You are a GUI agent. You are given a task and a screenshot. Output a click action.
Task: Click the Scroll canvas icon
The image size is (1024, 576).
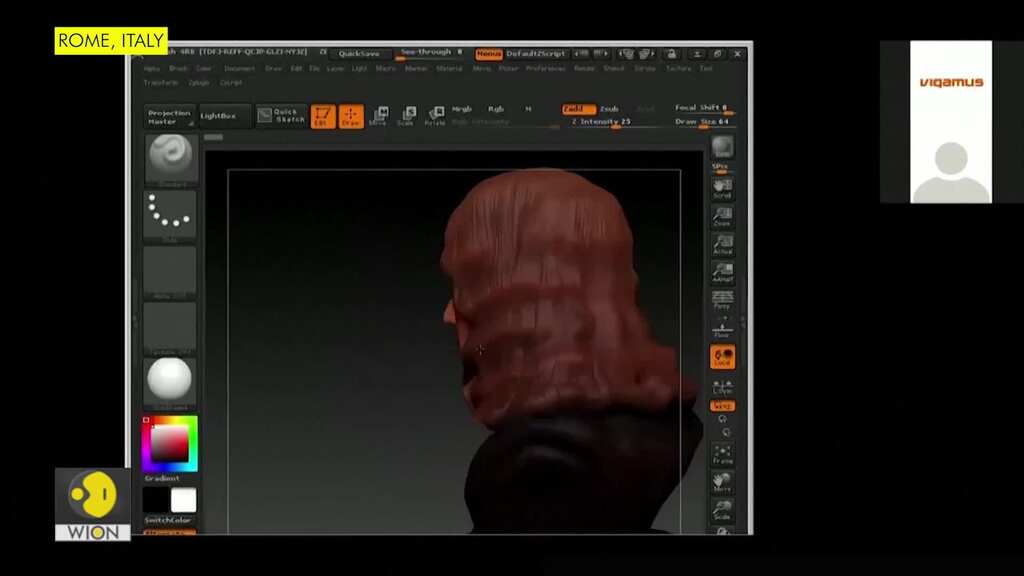click(722, 189)
